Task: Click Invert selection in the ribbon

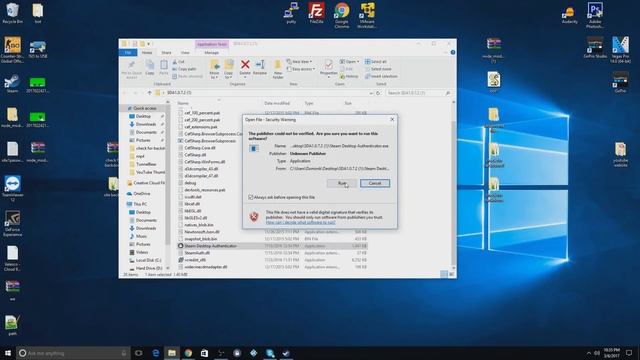Action: [x=381, y=76]
